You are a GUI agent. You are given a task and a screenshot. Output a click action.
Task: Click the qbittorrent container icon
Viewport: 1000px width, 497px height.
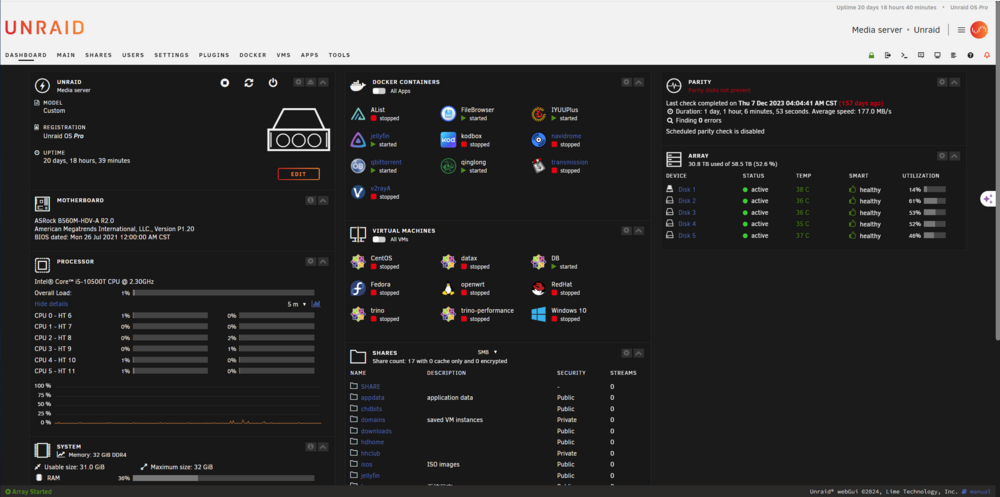358,166
